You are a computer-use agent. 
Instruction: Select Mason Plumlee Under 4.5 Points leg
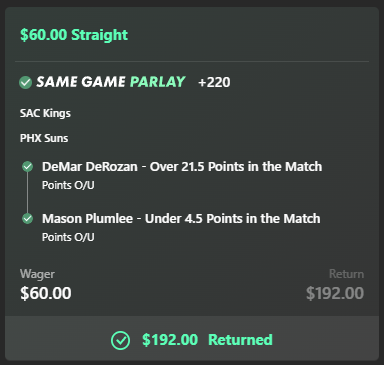point(181,218)
